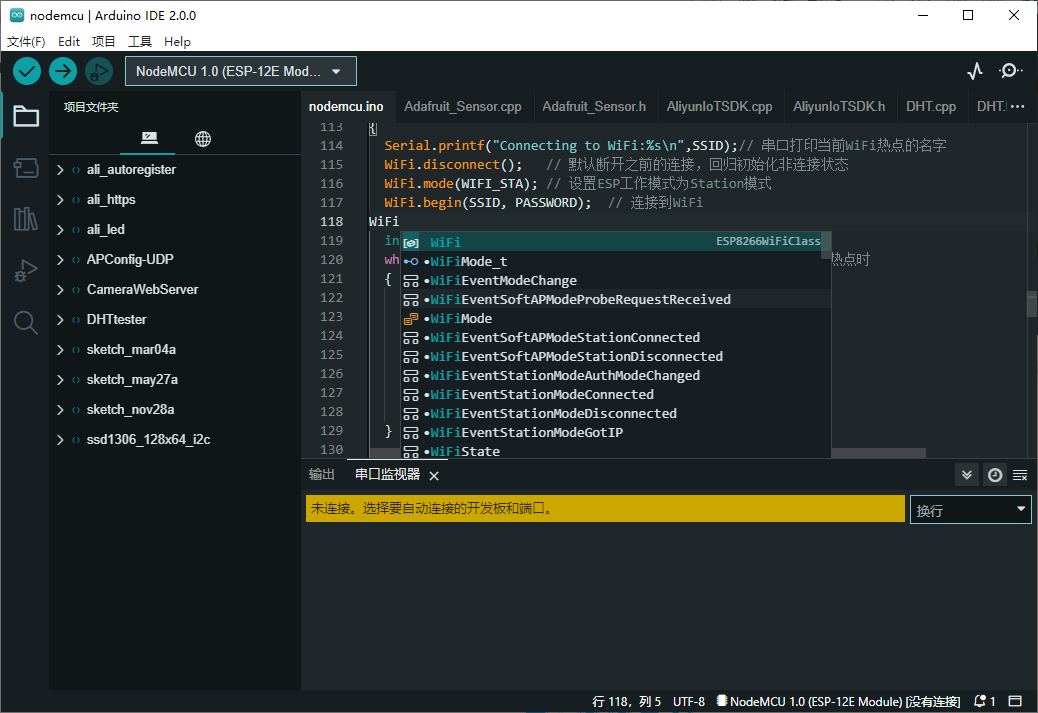Click UTF-8 encoding in status bar
1038x713 pixels.
[x=688, y=701]
